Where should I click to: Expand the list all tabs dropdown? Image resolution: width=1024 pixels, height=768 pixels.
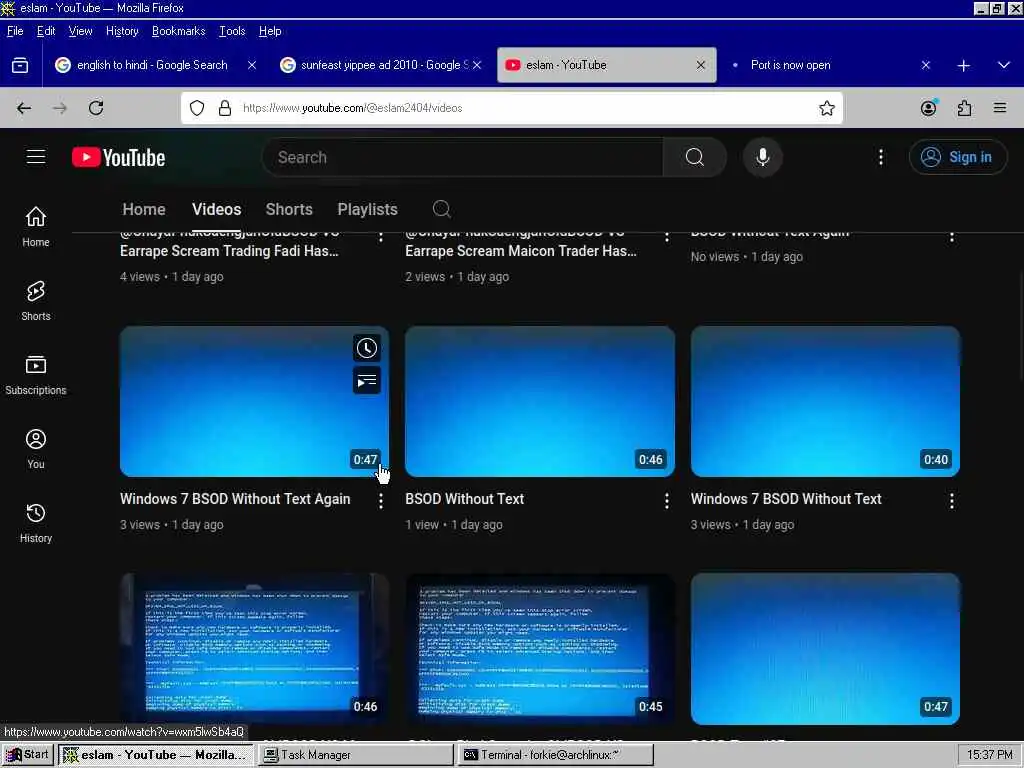[1004, 65]
